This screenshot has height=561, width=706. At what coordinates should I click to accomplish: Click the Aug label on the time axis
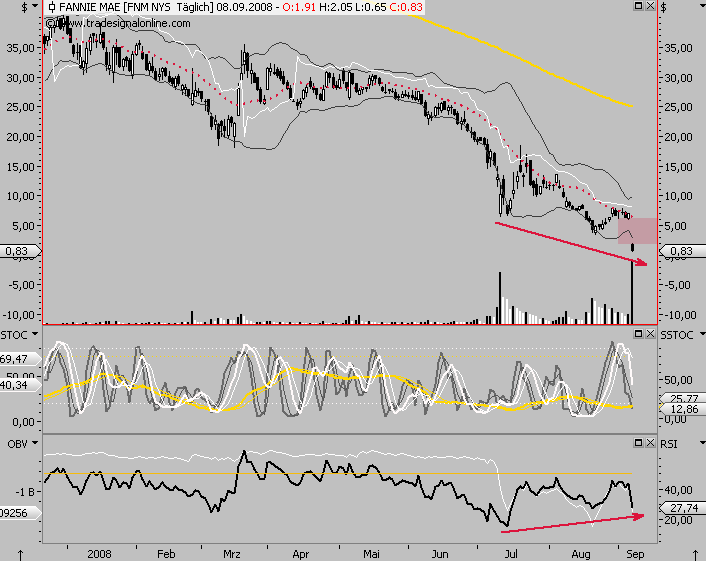click(581, 554)
